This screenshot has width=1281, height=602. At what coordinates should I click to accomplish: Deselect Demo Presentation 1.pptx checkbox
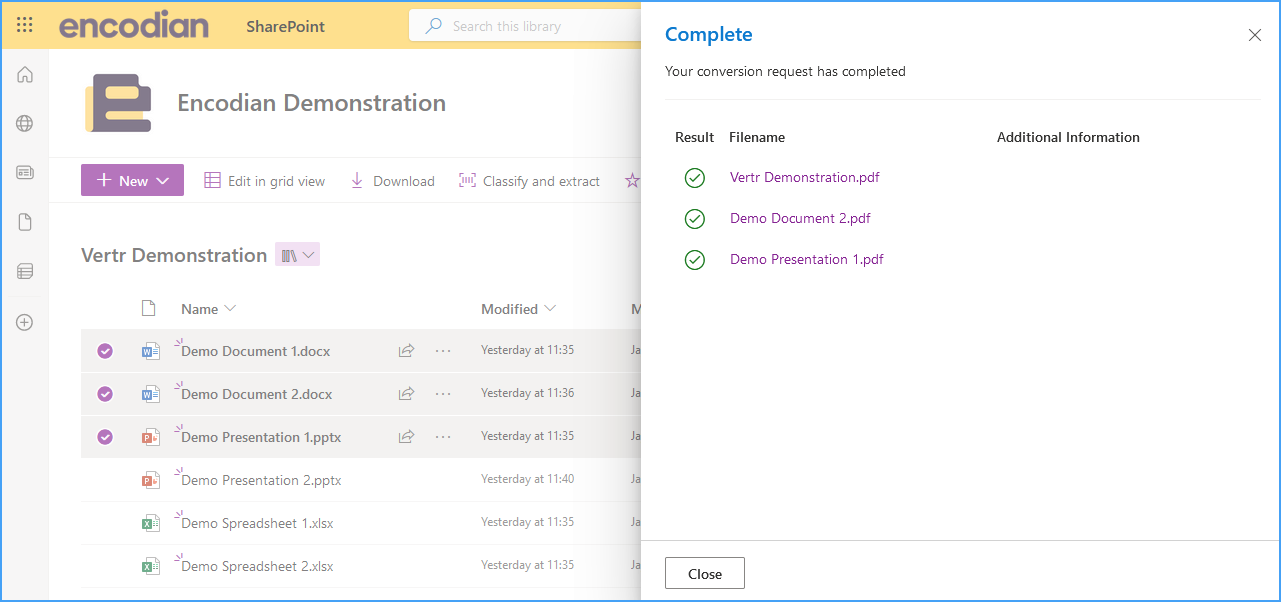click(105, 437)
